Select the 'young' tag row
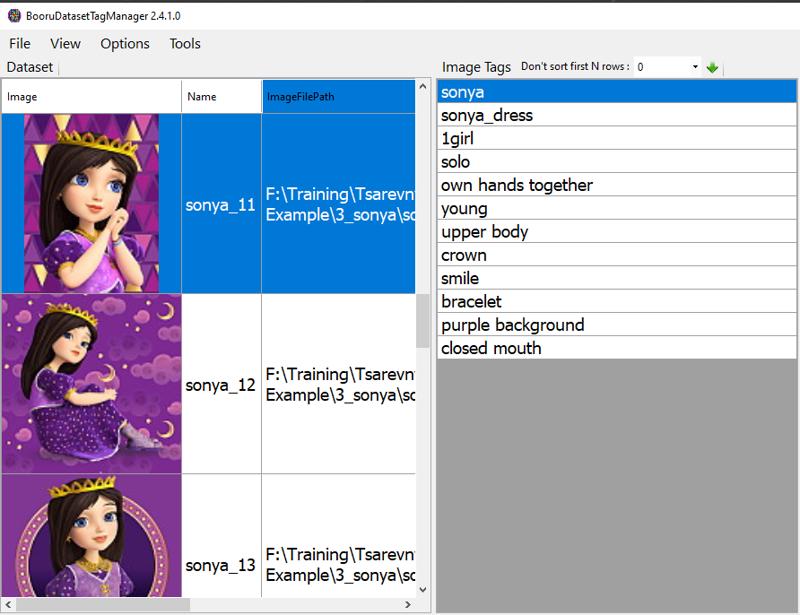Image resolution: width=800 pixels, height=615 pixels. pos(616,208)
